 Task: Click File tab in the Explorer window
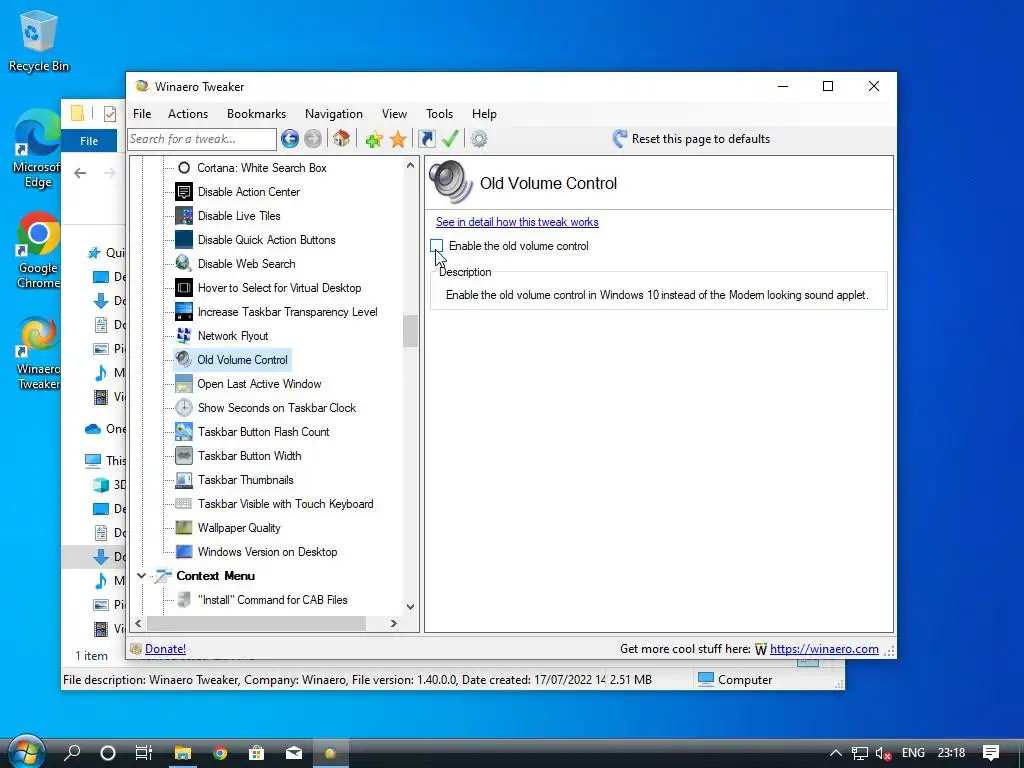(x=89, y=140)
